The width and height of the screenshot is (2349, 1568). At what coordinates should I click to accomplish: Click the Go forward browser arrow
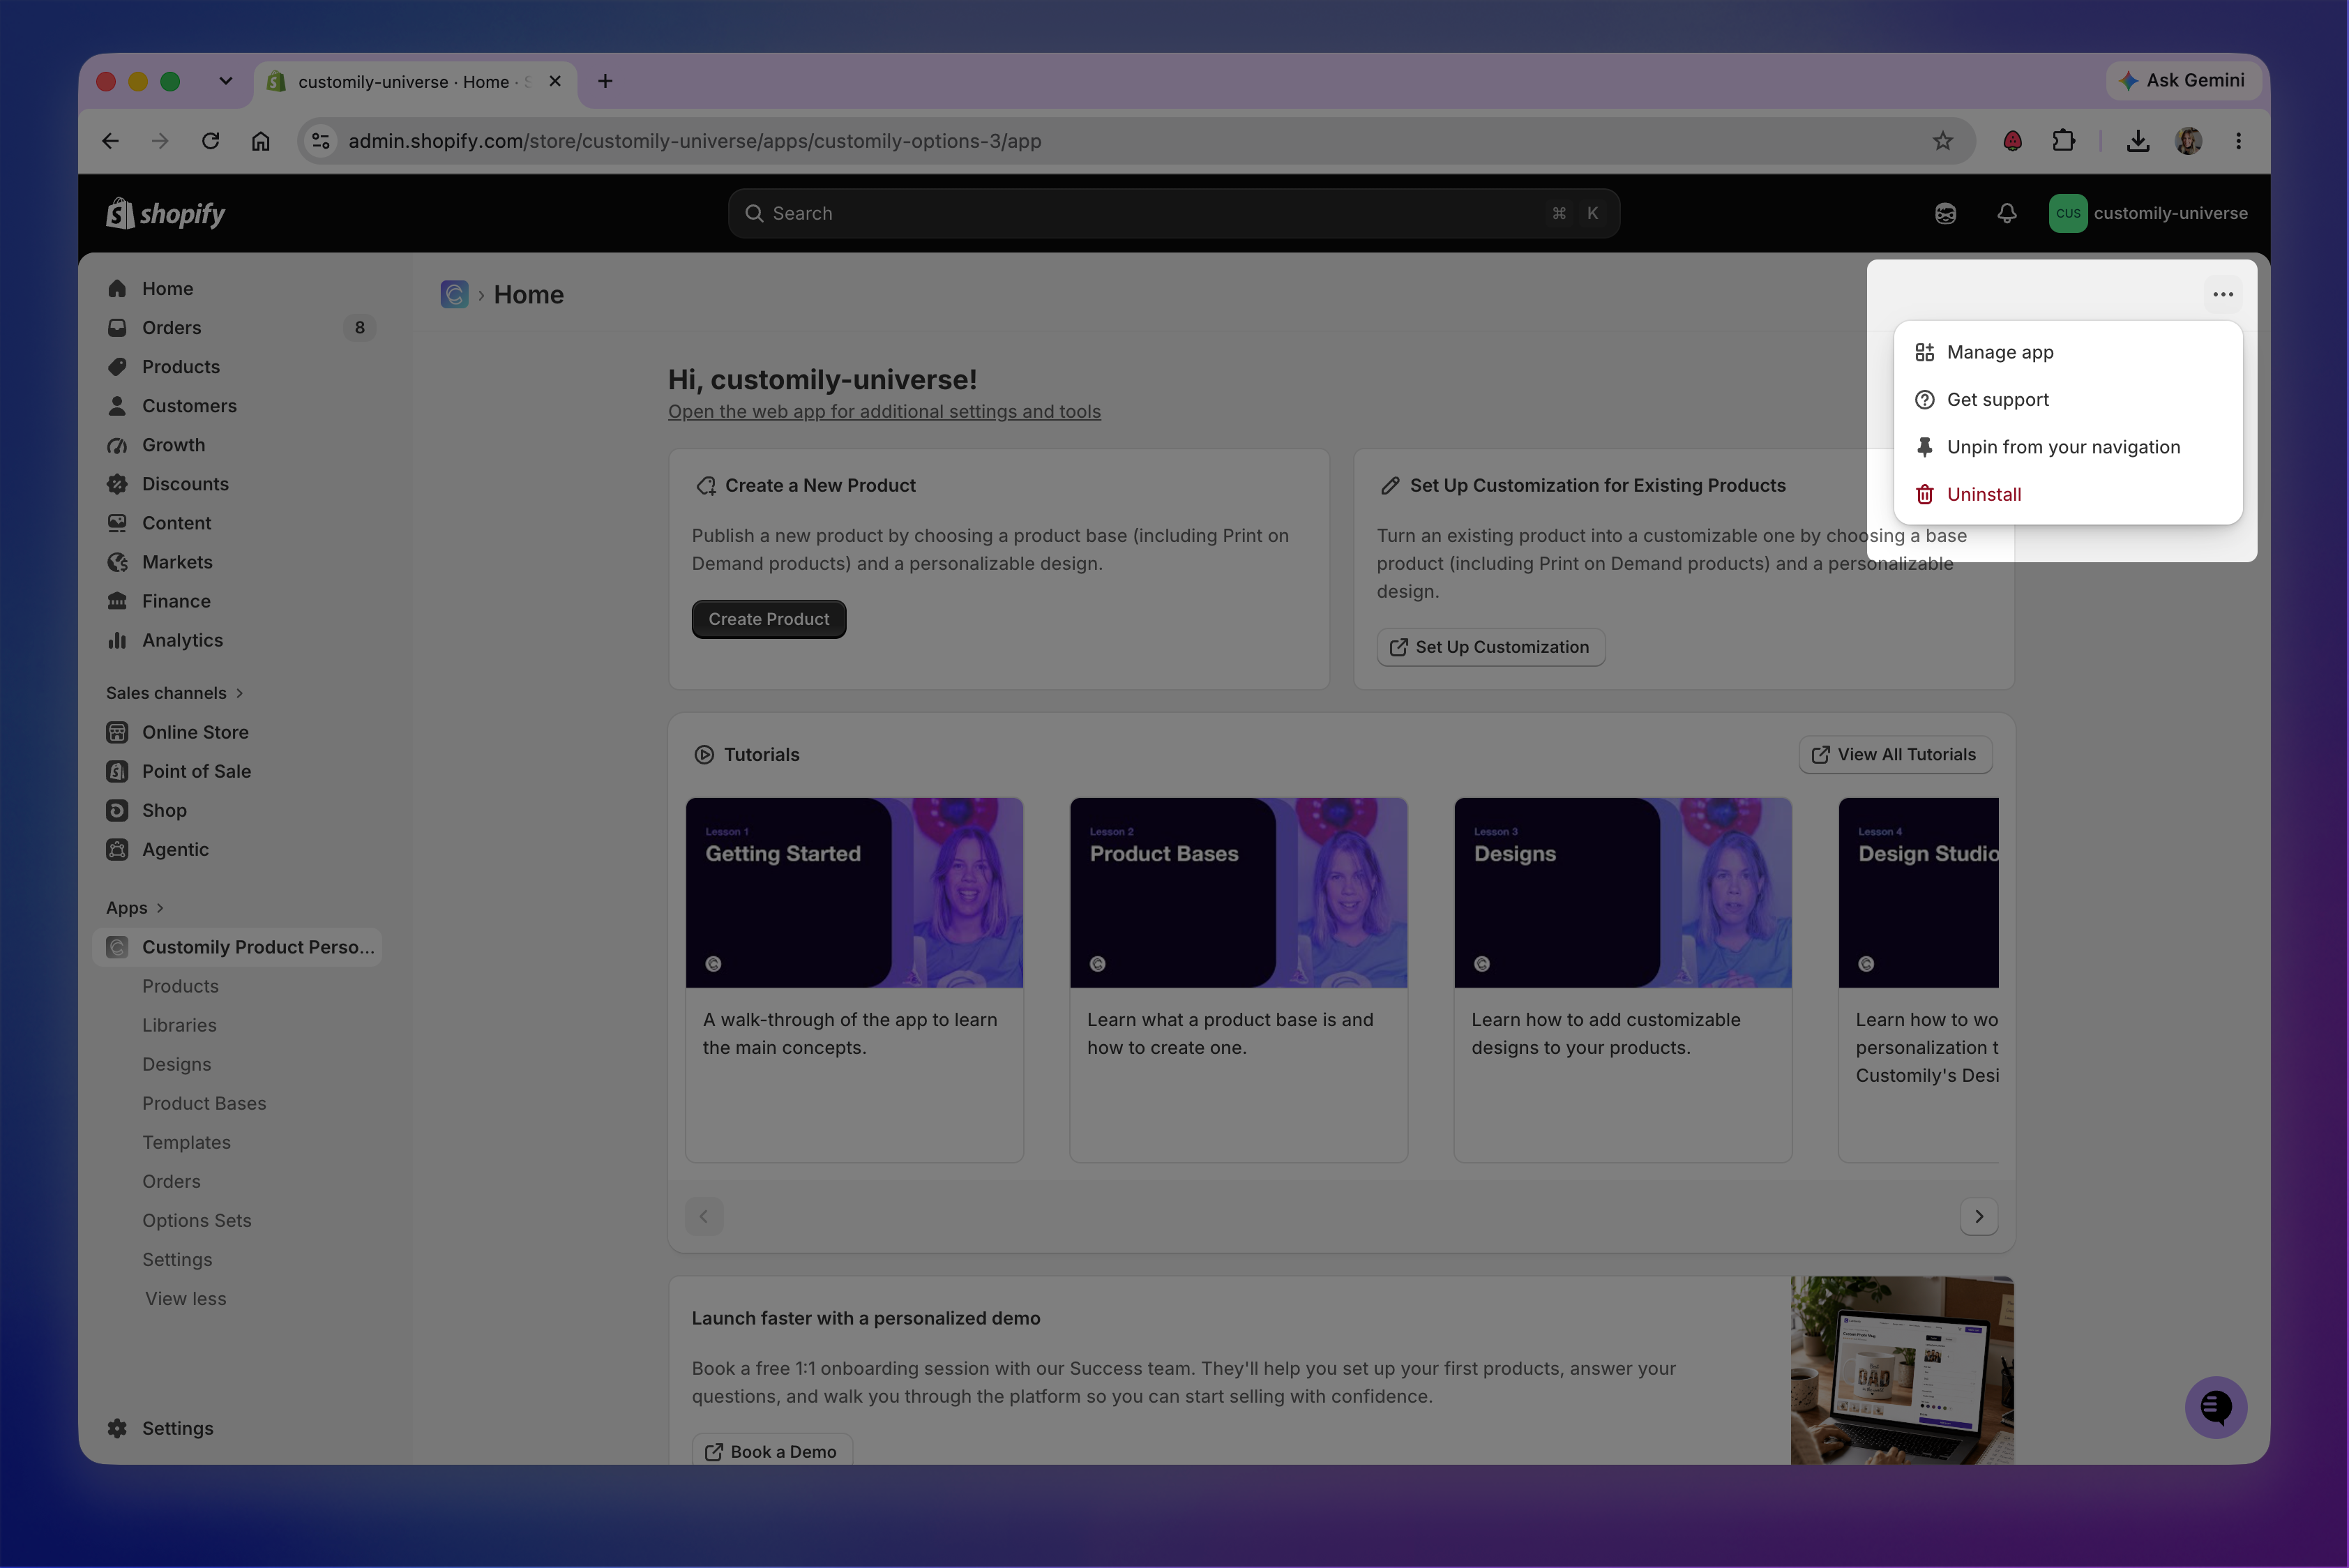pyautogui.click(x=160, y=141)
